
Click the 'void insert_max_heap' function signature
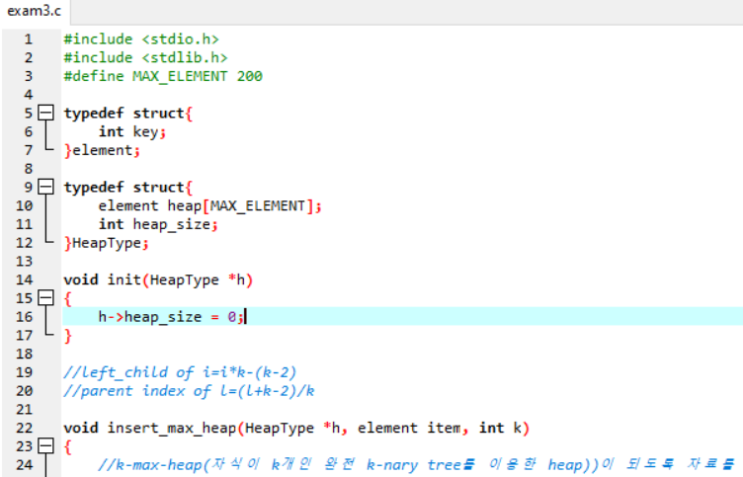296,428
